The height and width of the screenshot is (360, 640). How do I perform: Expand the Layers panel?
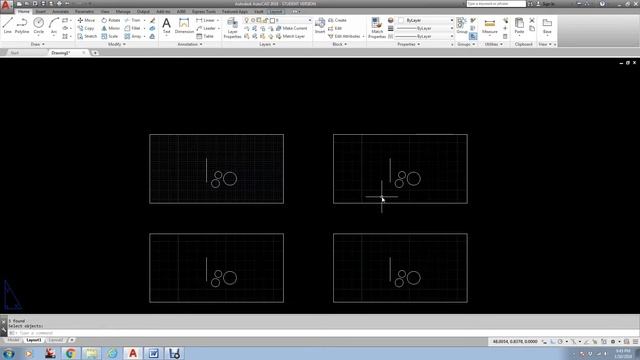[267, 44]
